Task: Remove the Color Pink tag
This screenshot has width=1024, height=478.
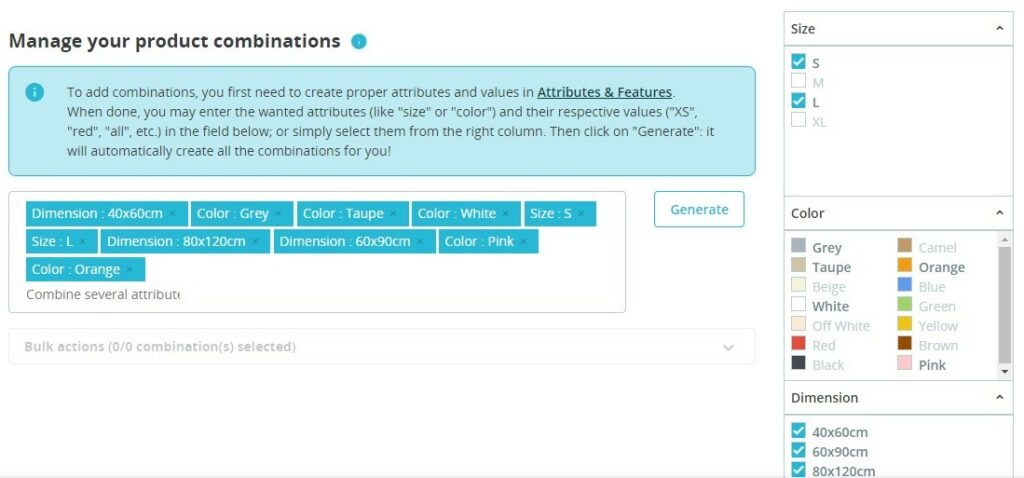Action: (523, 242)
